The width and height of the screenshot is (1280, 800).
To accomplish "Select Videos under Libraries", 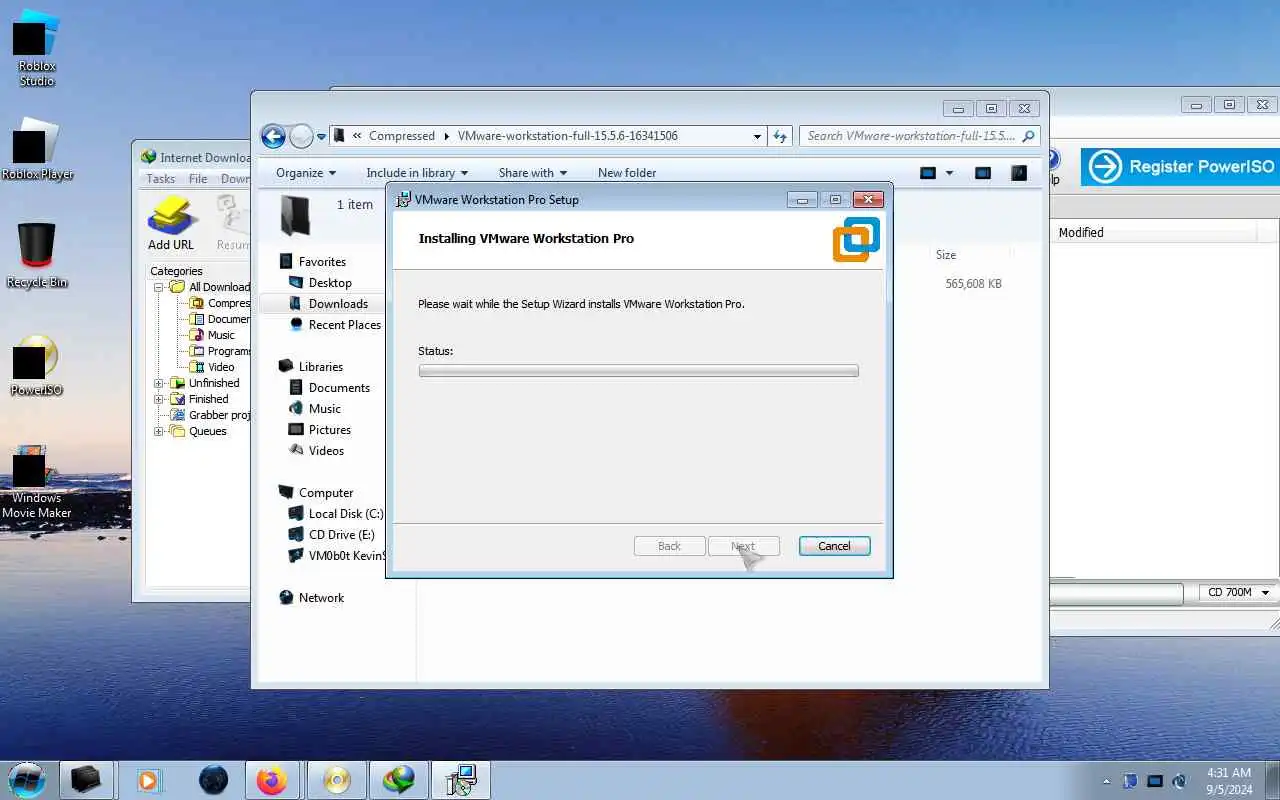I will (326, 451).
